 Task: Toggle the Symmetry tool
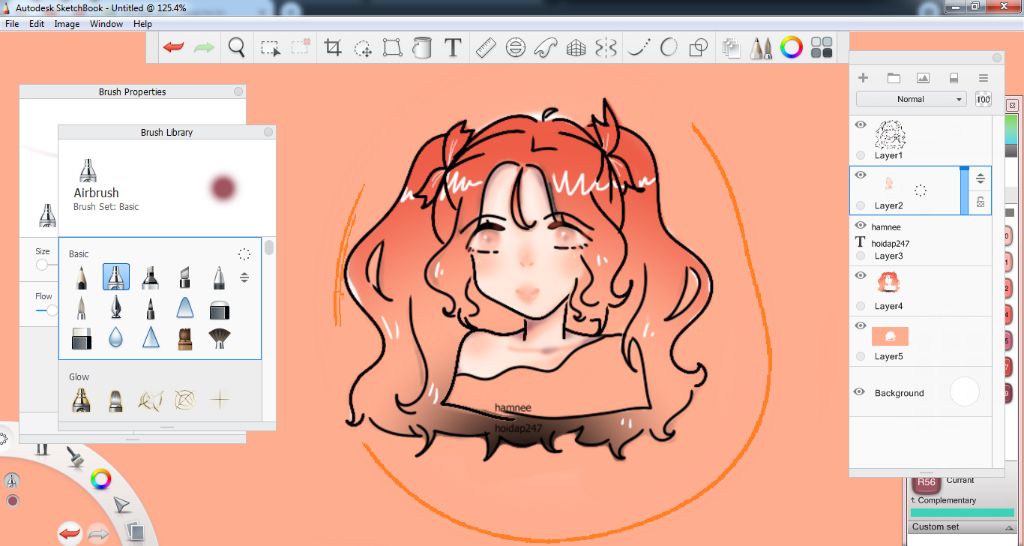(606, 48)
